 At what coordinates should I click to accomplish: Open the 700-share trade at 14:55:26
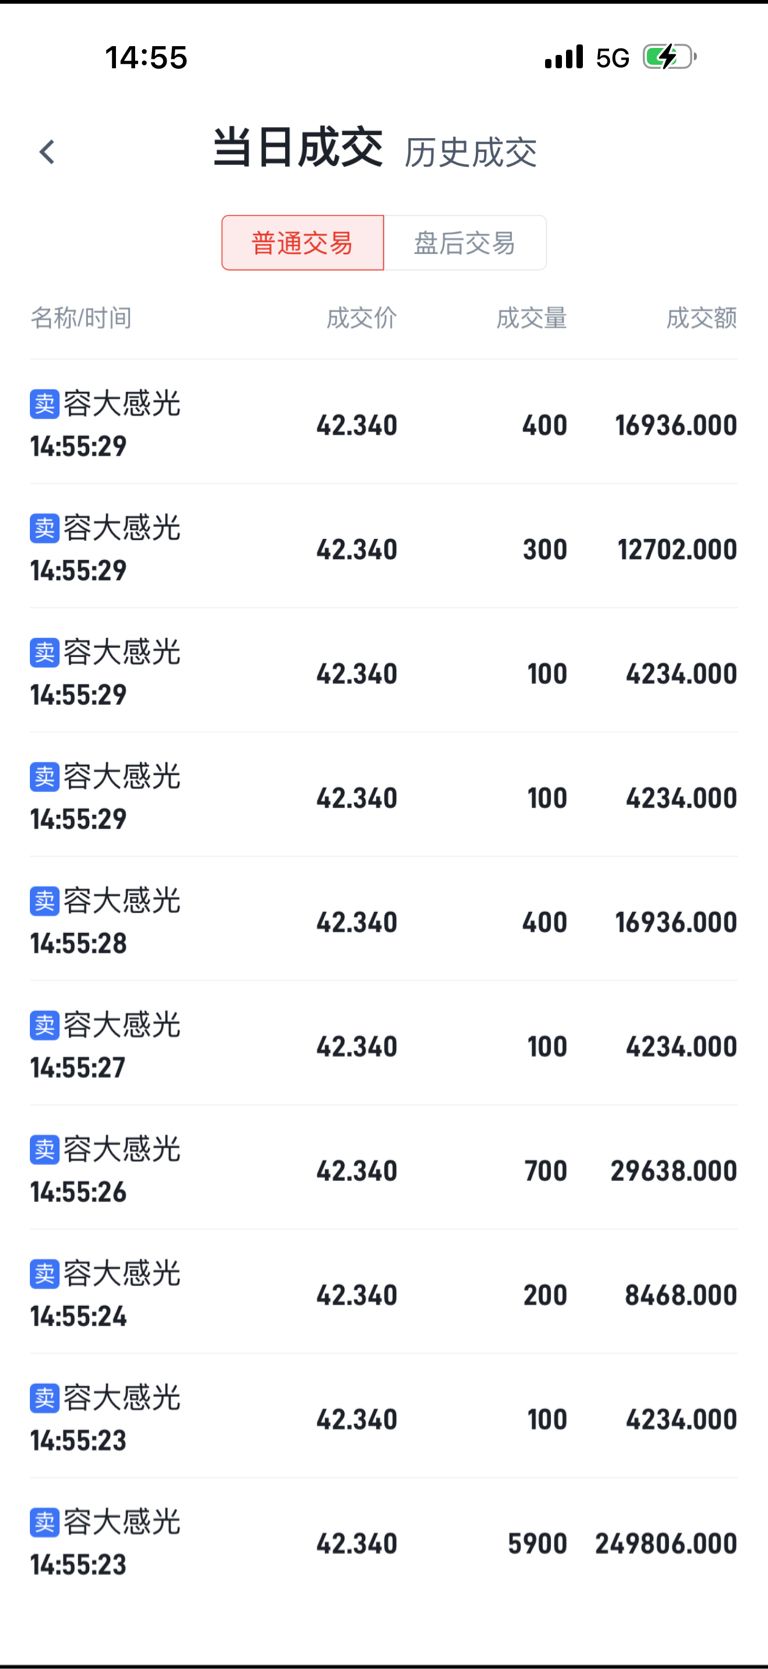pos(384,1170)
